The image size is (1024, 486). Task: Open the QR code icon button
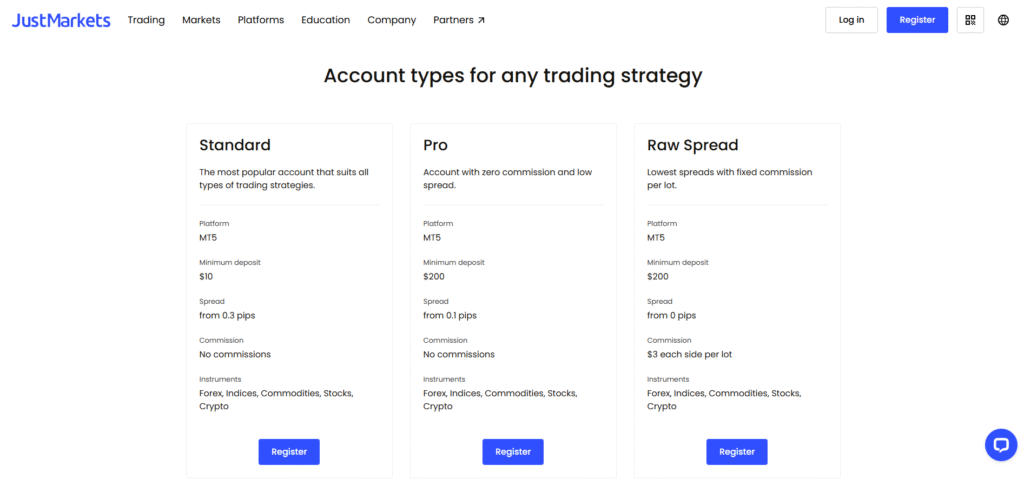click(x=970, y=20)
